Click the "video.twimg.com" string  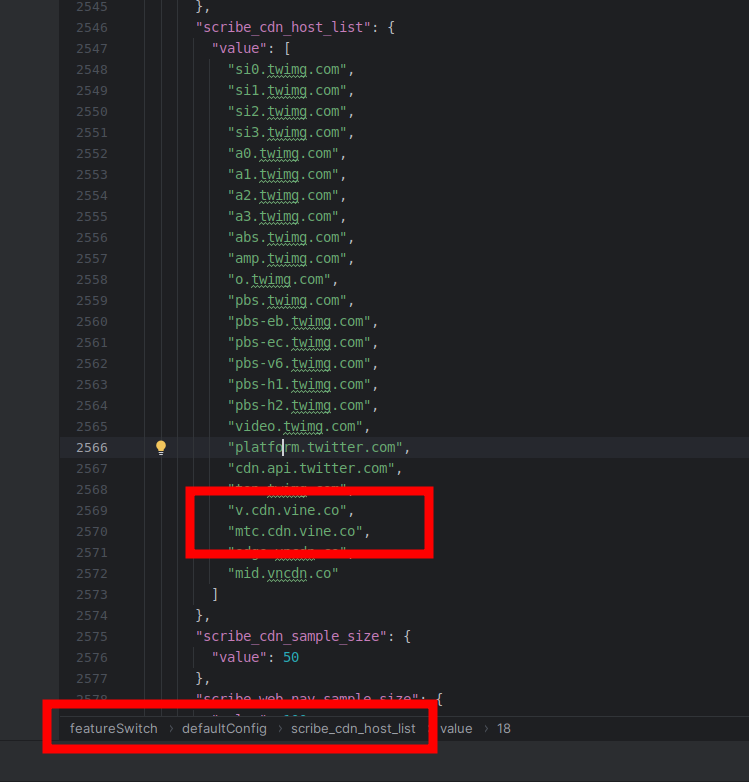tap(295, 426)
